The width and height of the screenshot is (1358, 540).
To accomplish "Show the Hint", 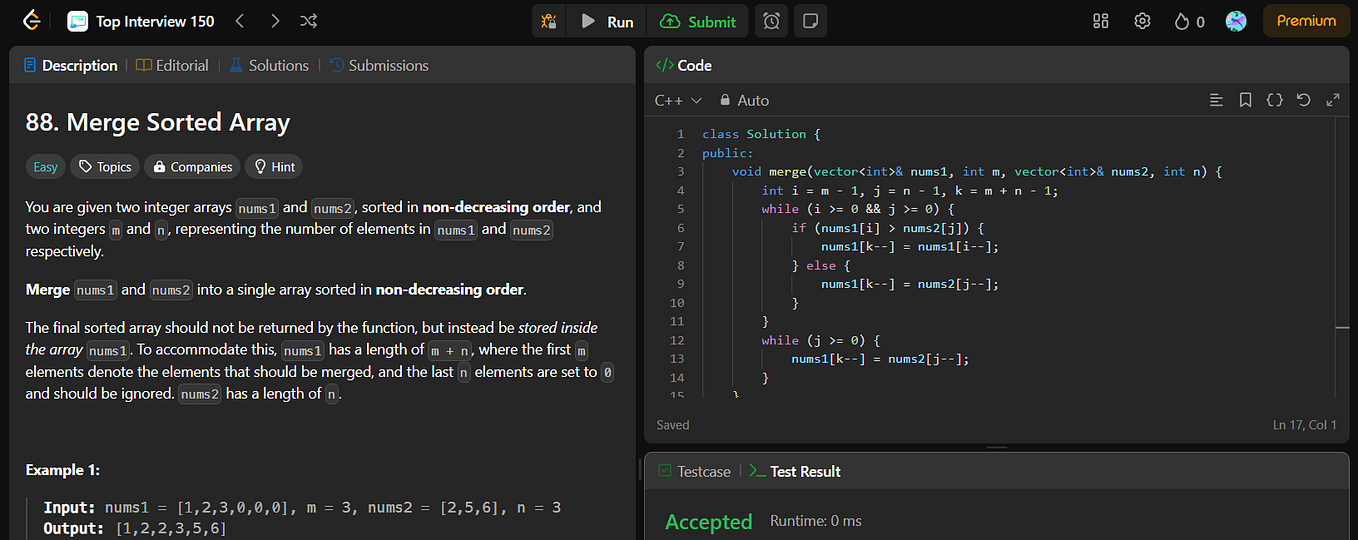I will 274,167.
